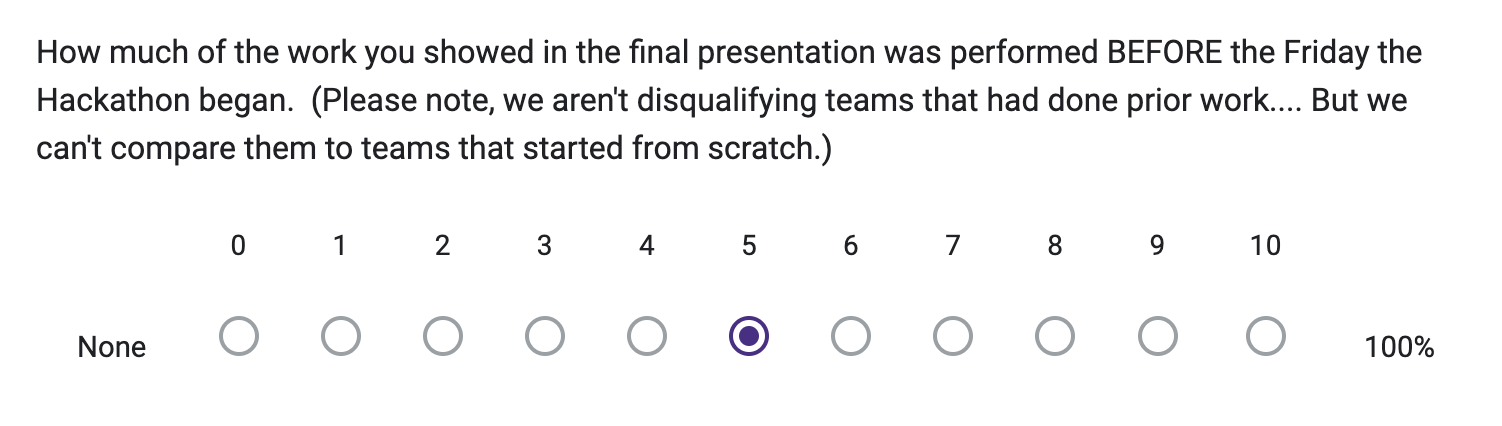1502x426 pixels.
Task: Click the column header number 9
Action: (1157, 246)
